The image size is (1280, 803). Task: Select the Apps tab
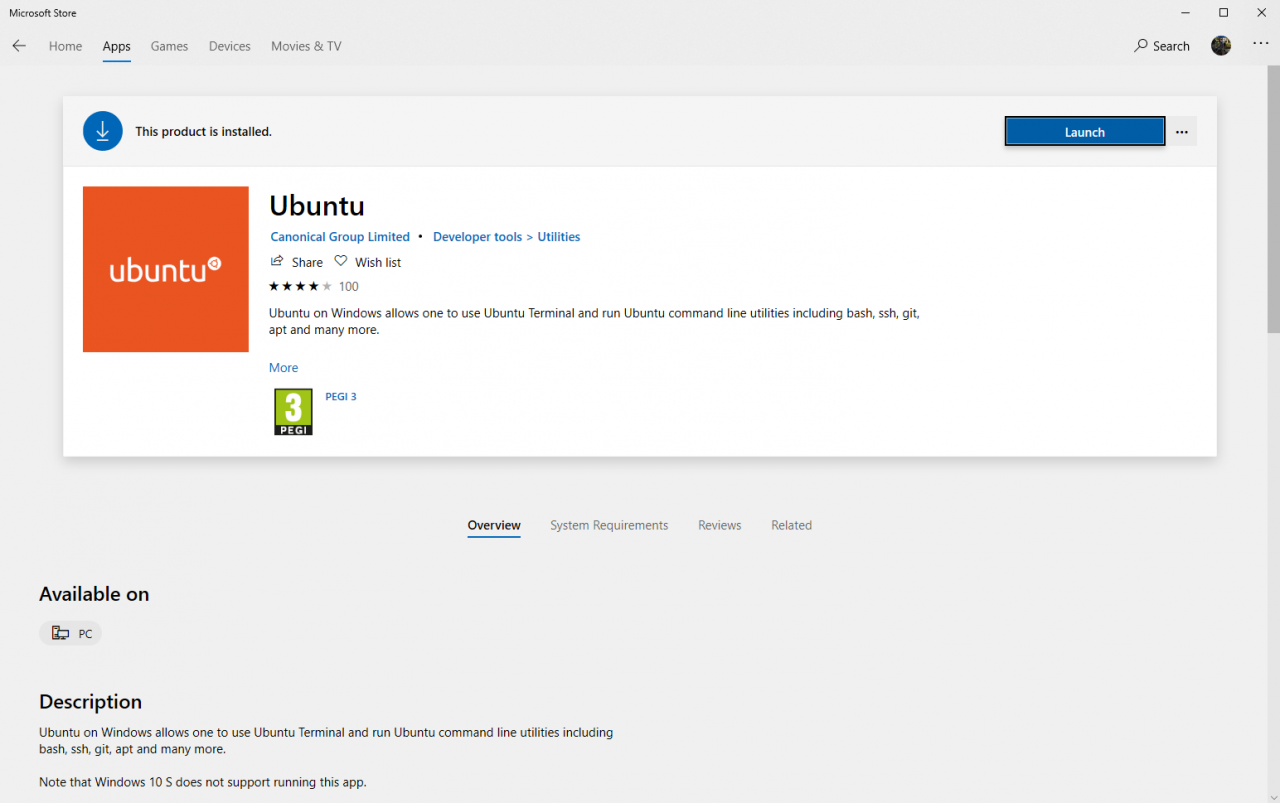116,46
